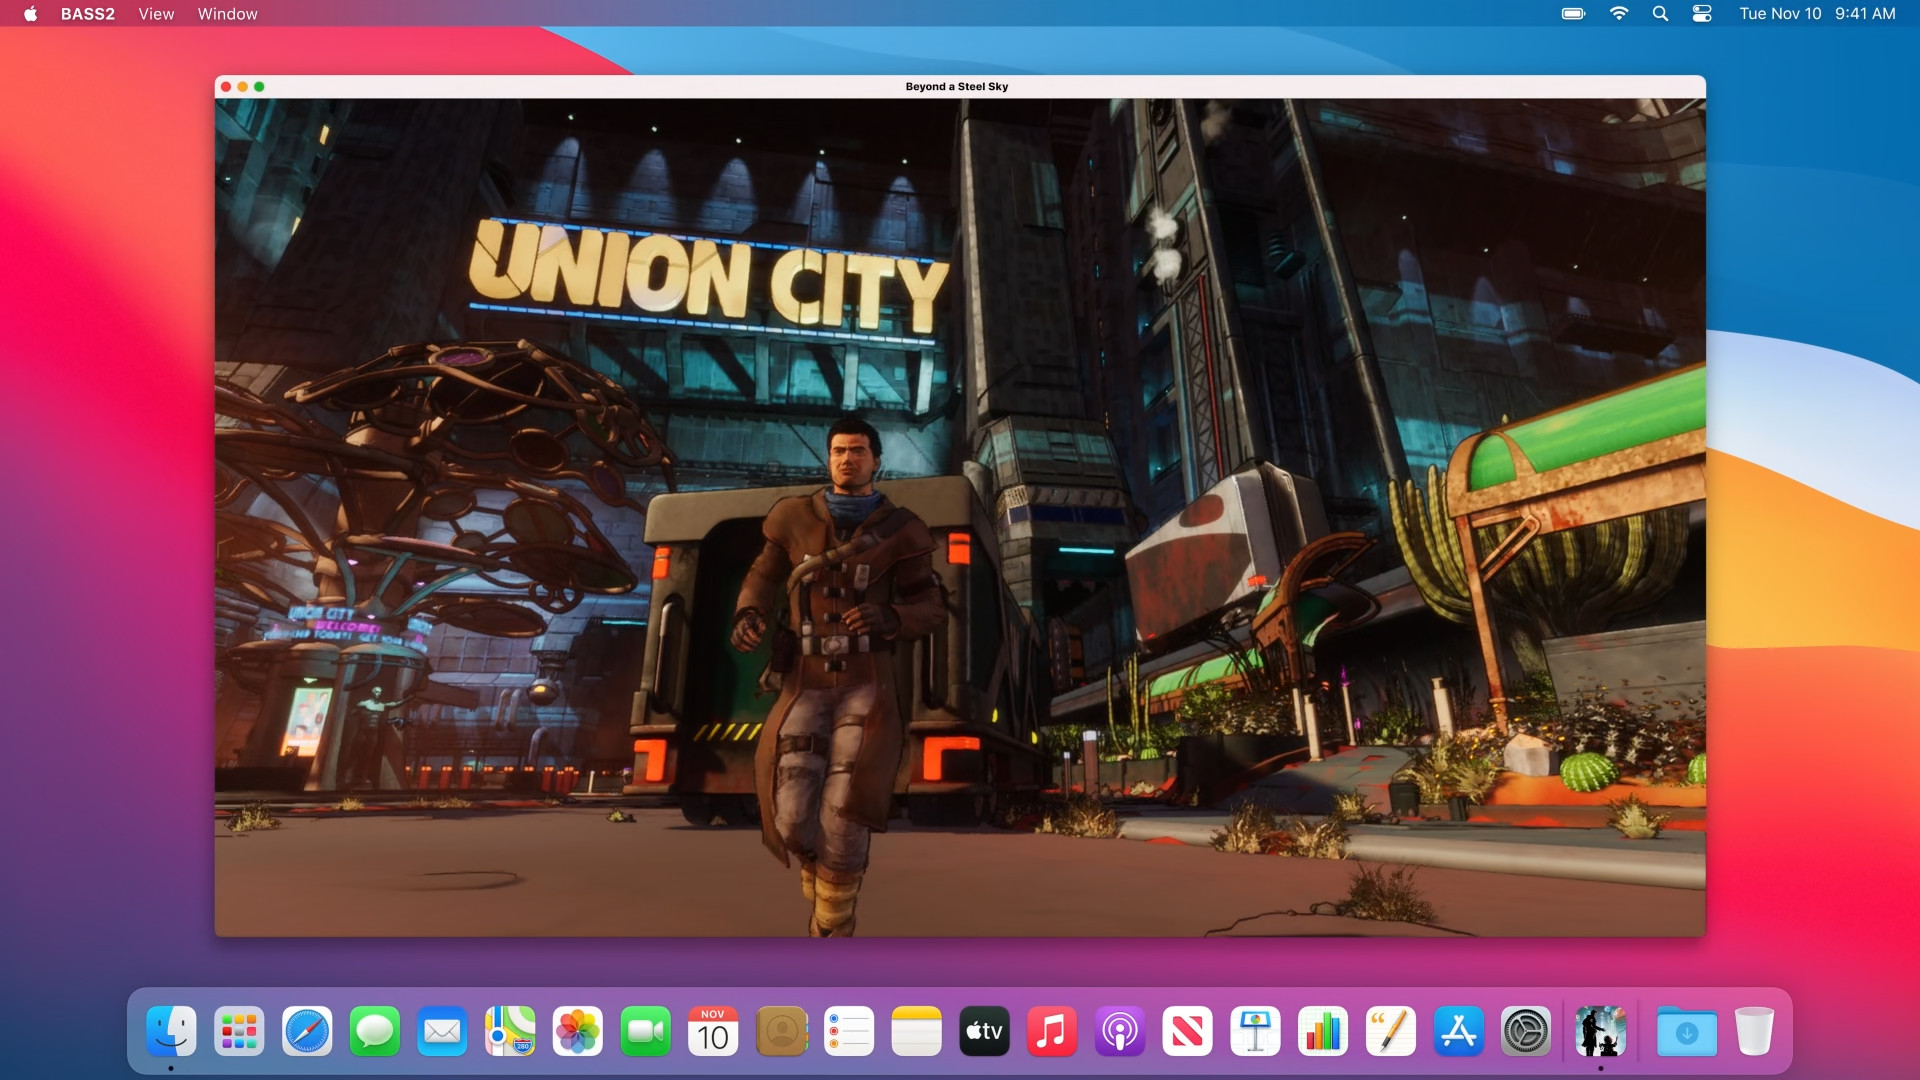Select the Beyond a Steel Sky dock icon
The image size is (1920, 1080).
point(1601,1031)
